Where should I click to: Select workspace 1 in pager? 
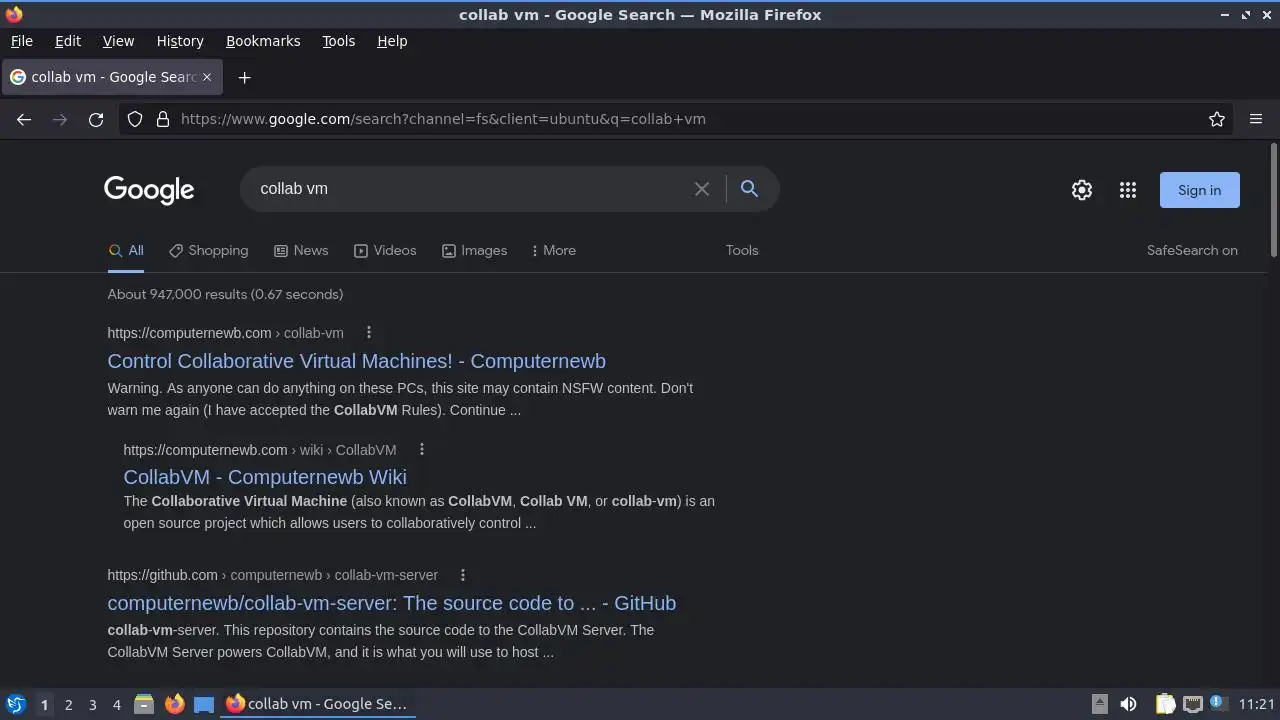(44, 705)
